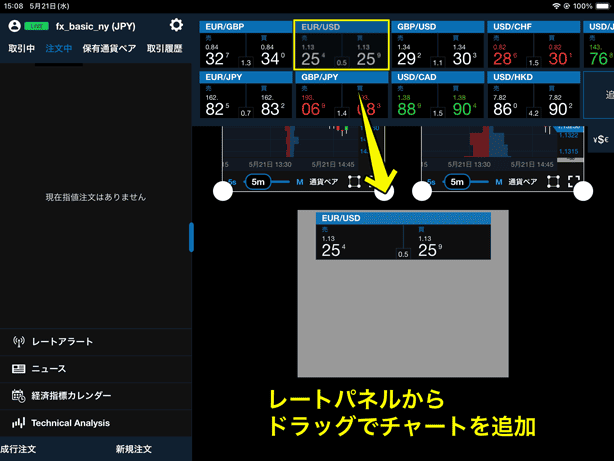
Task: Open the Technical Analysis chart icon
Action: coord(18,423)
